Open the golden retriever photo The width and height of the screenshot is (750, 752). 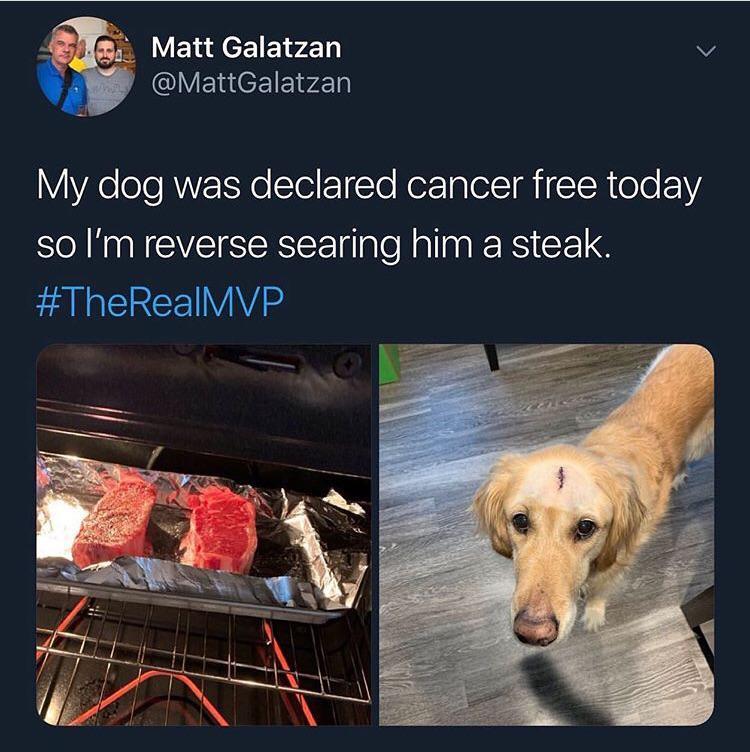[x=547, y=535]
